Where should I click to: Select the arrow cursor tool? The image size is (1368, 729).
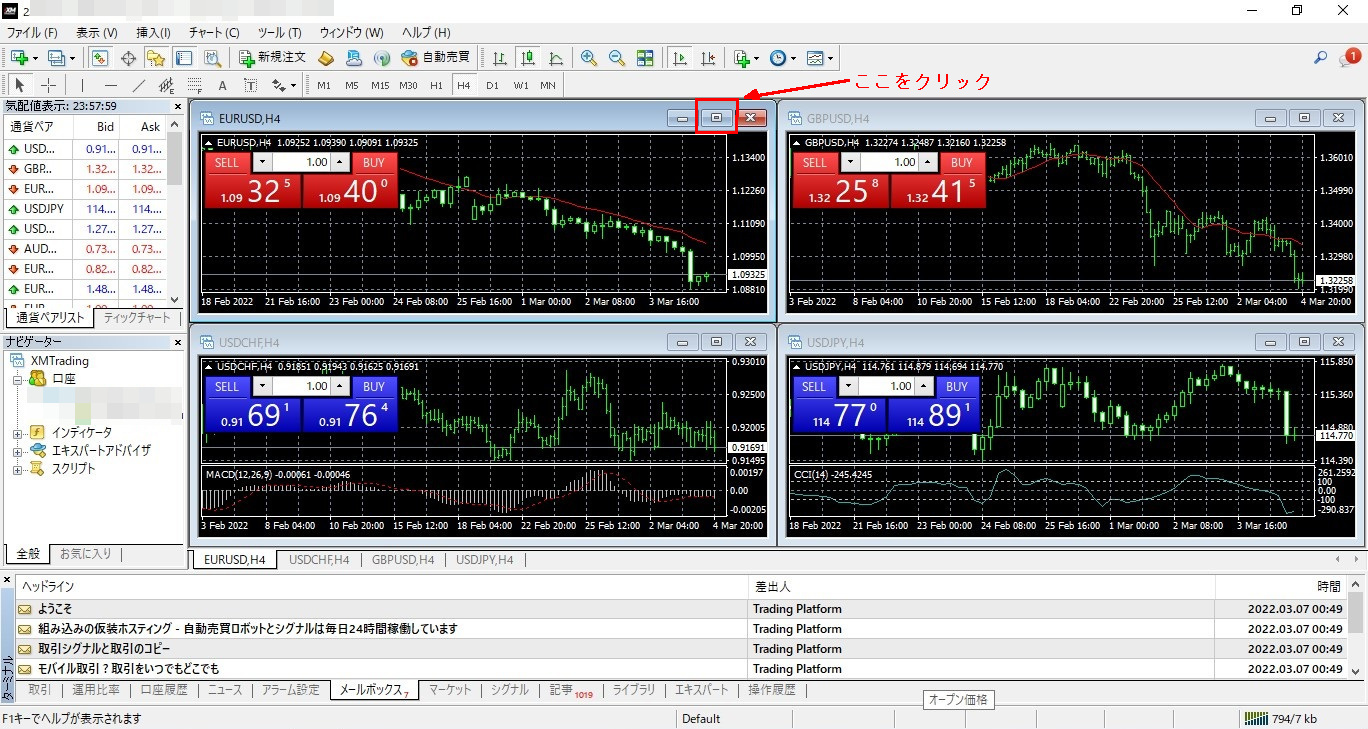[20, 85]
